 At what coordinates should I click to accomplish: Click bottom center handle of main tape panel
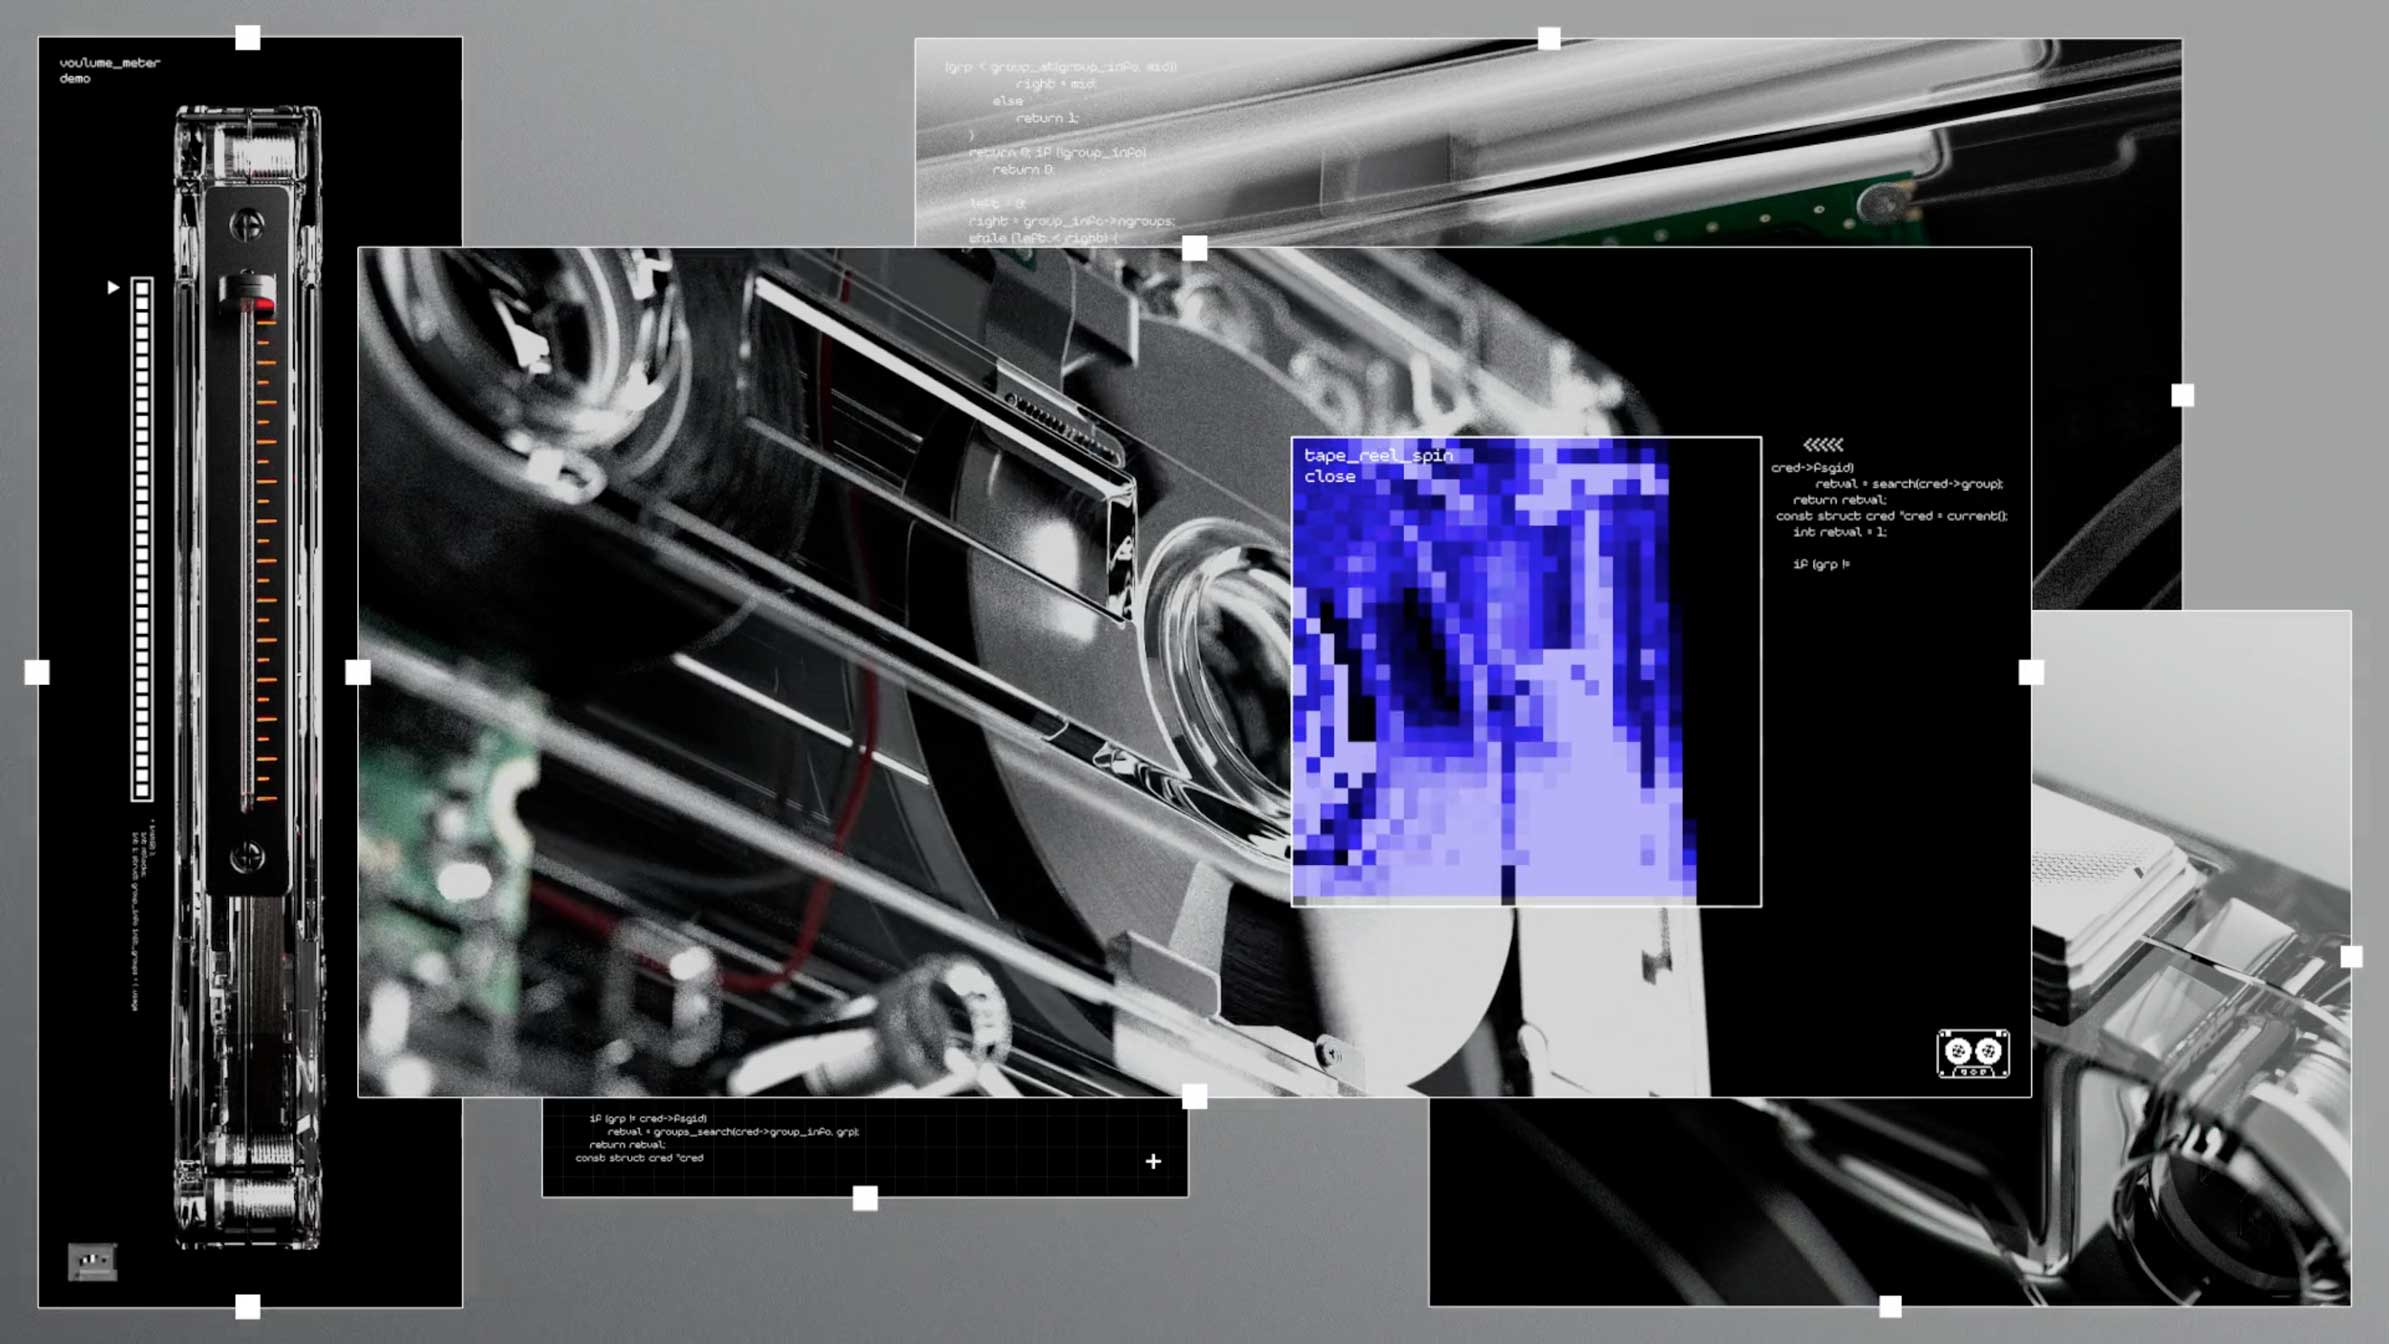pos(1194,1097)
